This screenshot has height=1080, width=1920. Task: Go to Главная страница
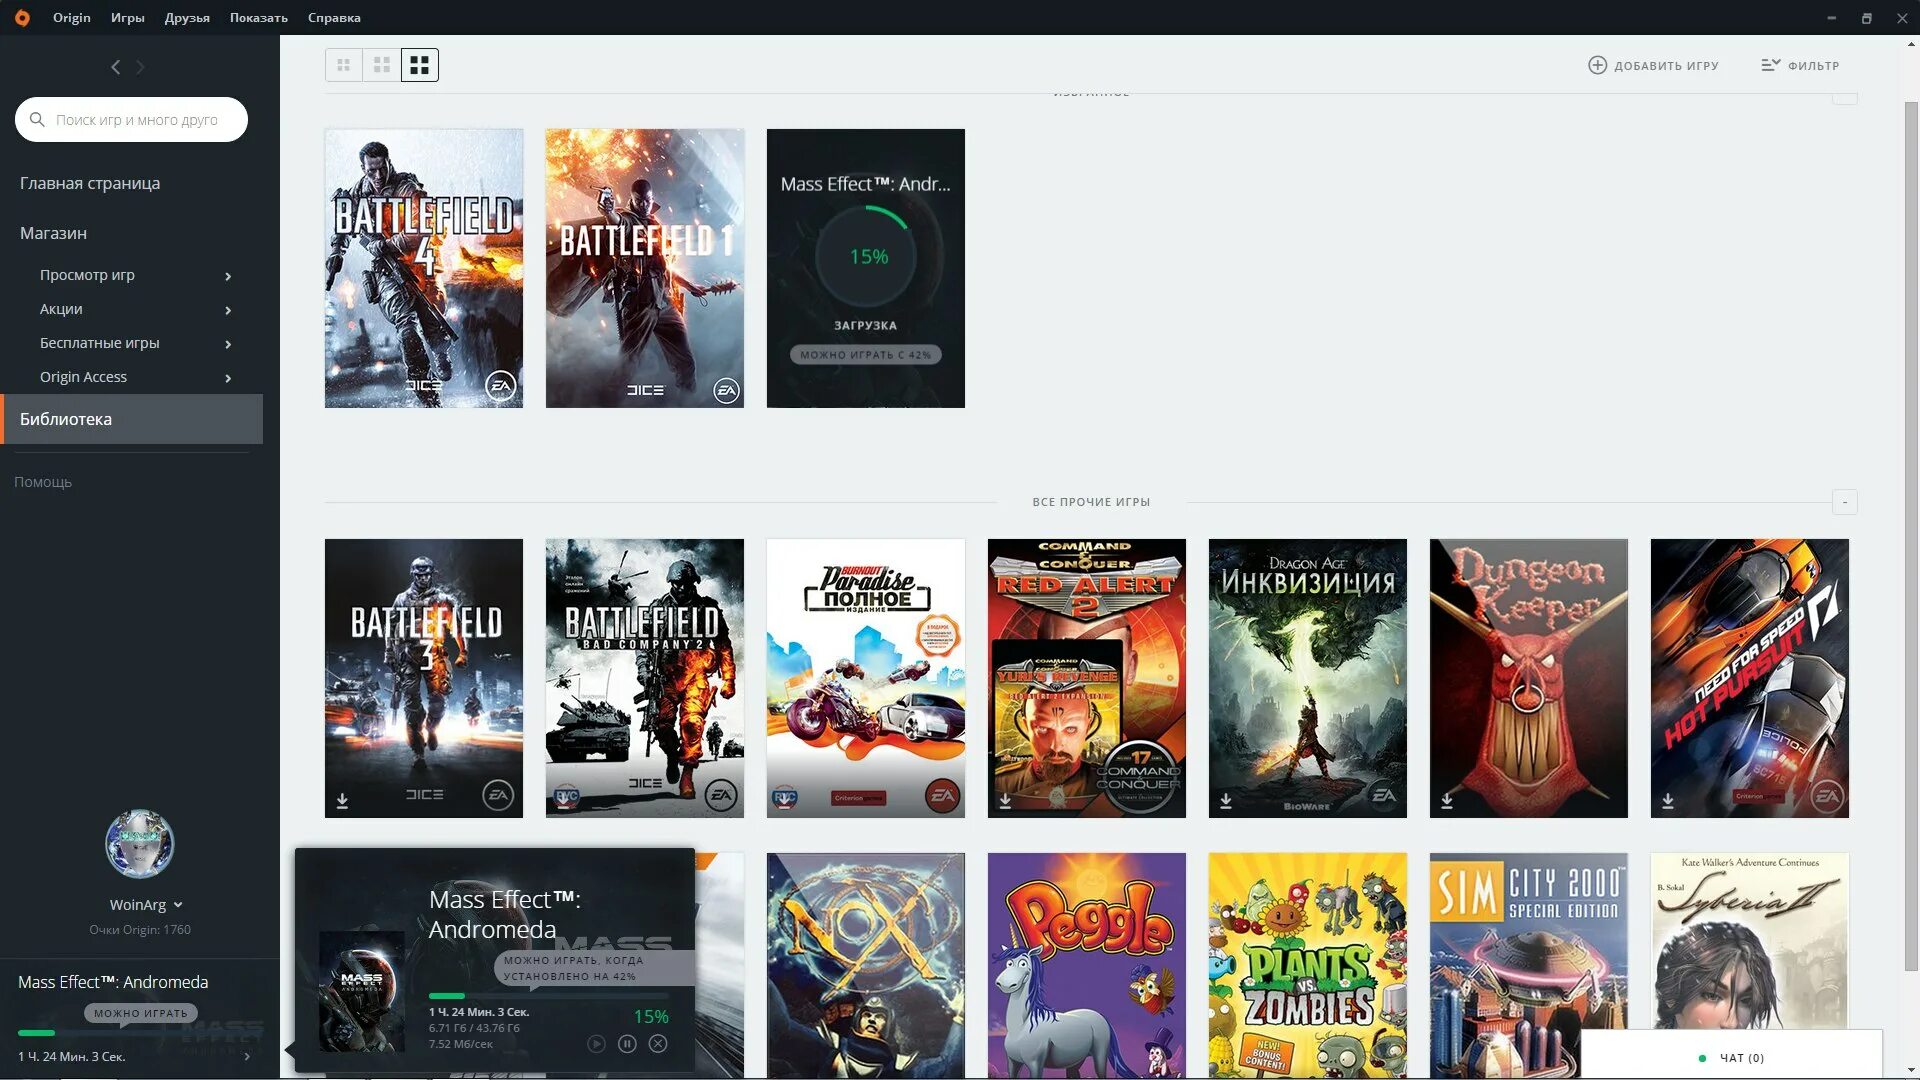[x=90, y=183]
